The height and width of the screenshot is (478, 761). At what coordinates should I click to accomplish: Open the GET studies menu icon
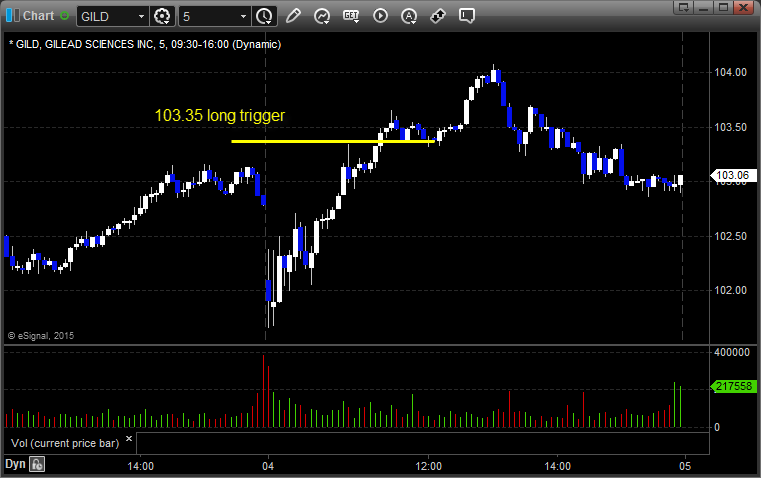click(351, 16)
